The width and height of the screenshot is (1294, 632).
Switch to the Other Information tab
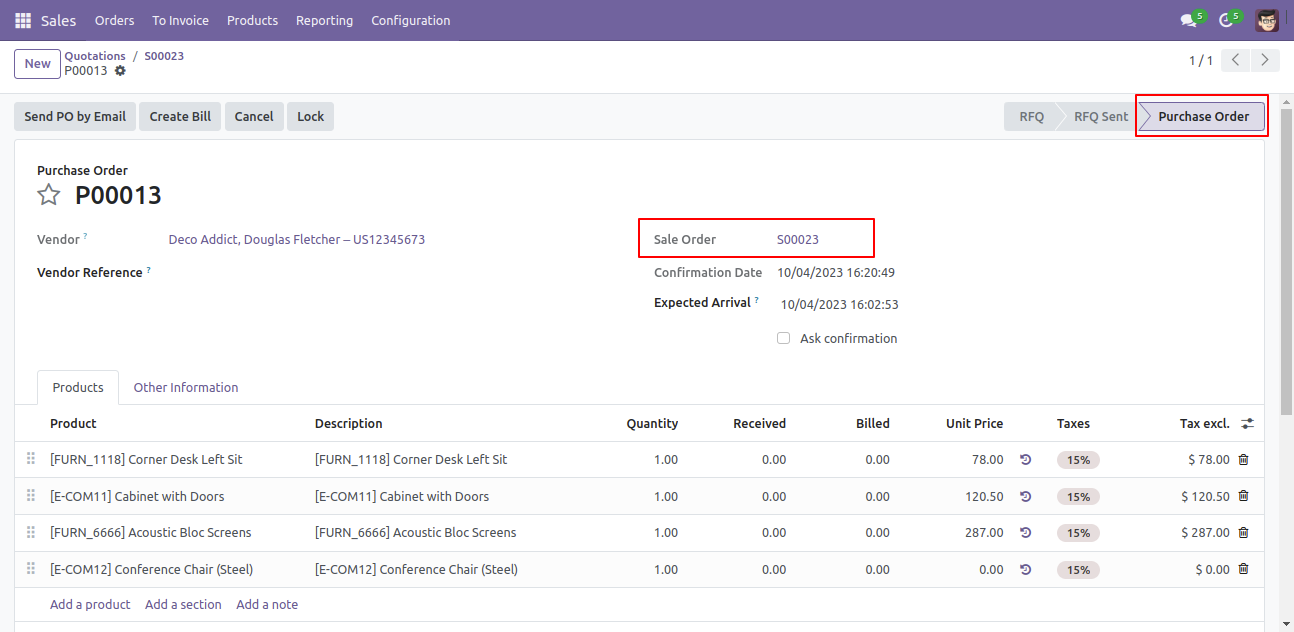click(186, 387)
